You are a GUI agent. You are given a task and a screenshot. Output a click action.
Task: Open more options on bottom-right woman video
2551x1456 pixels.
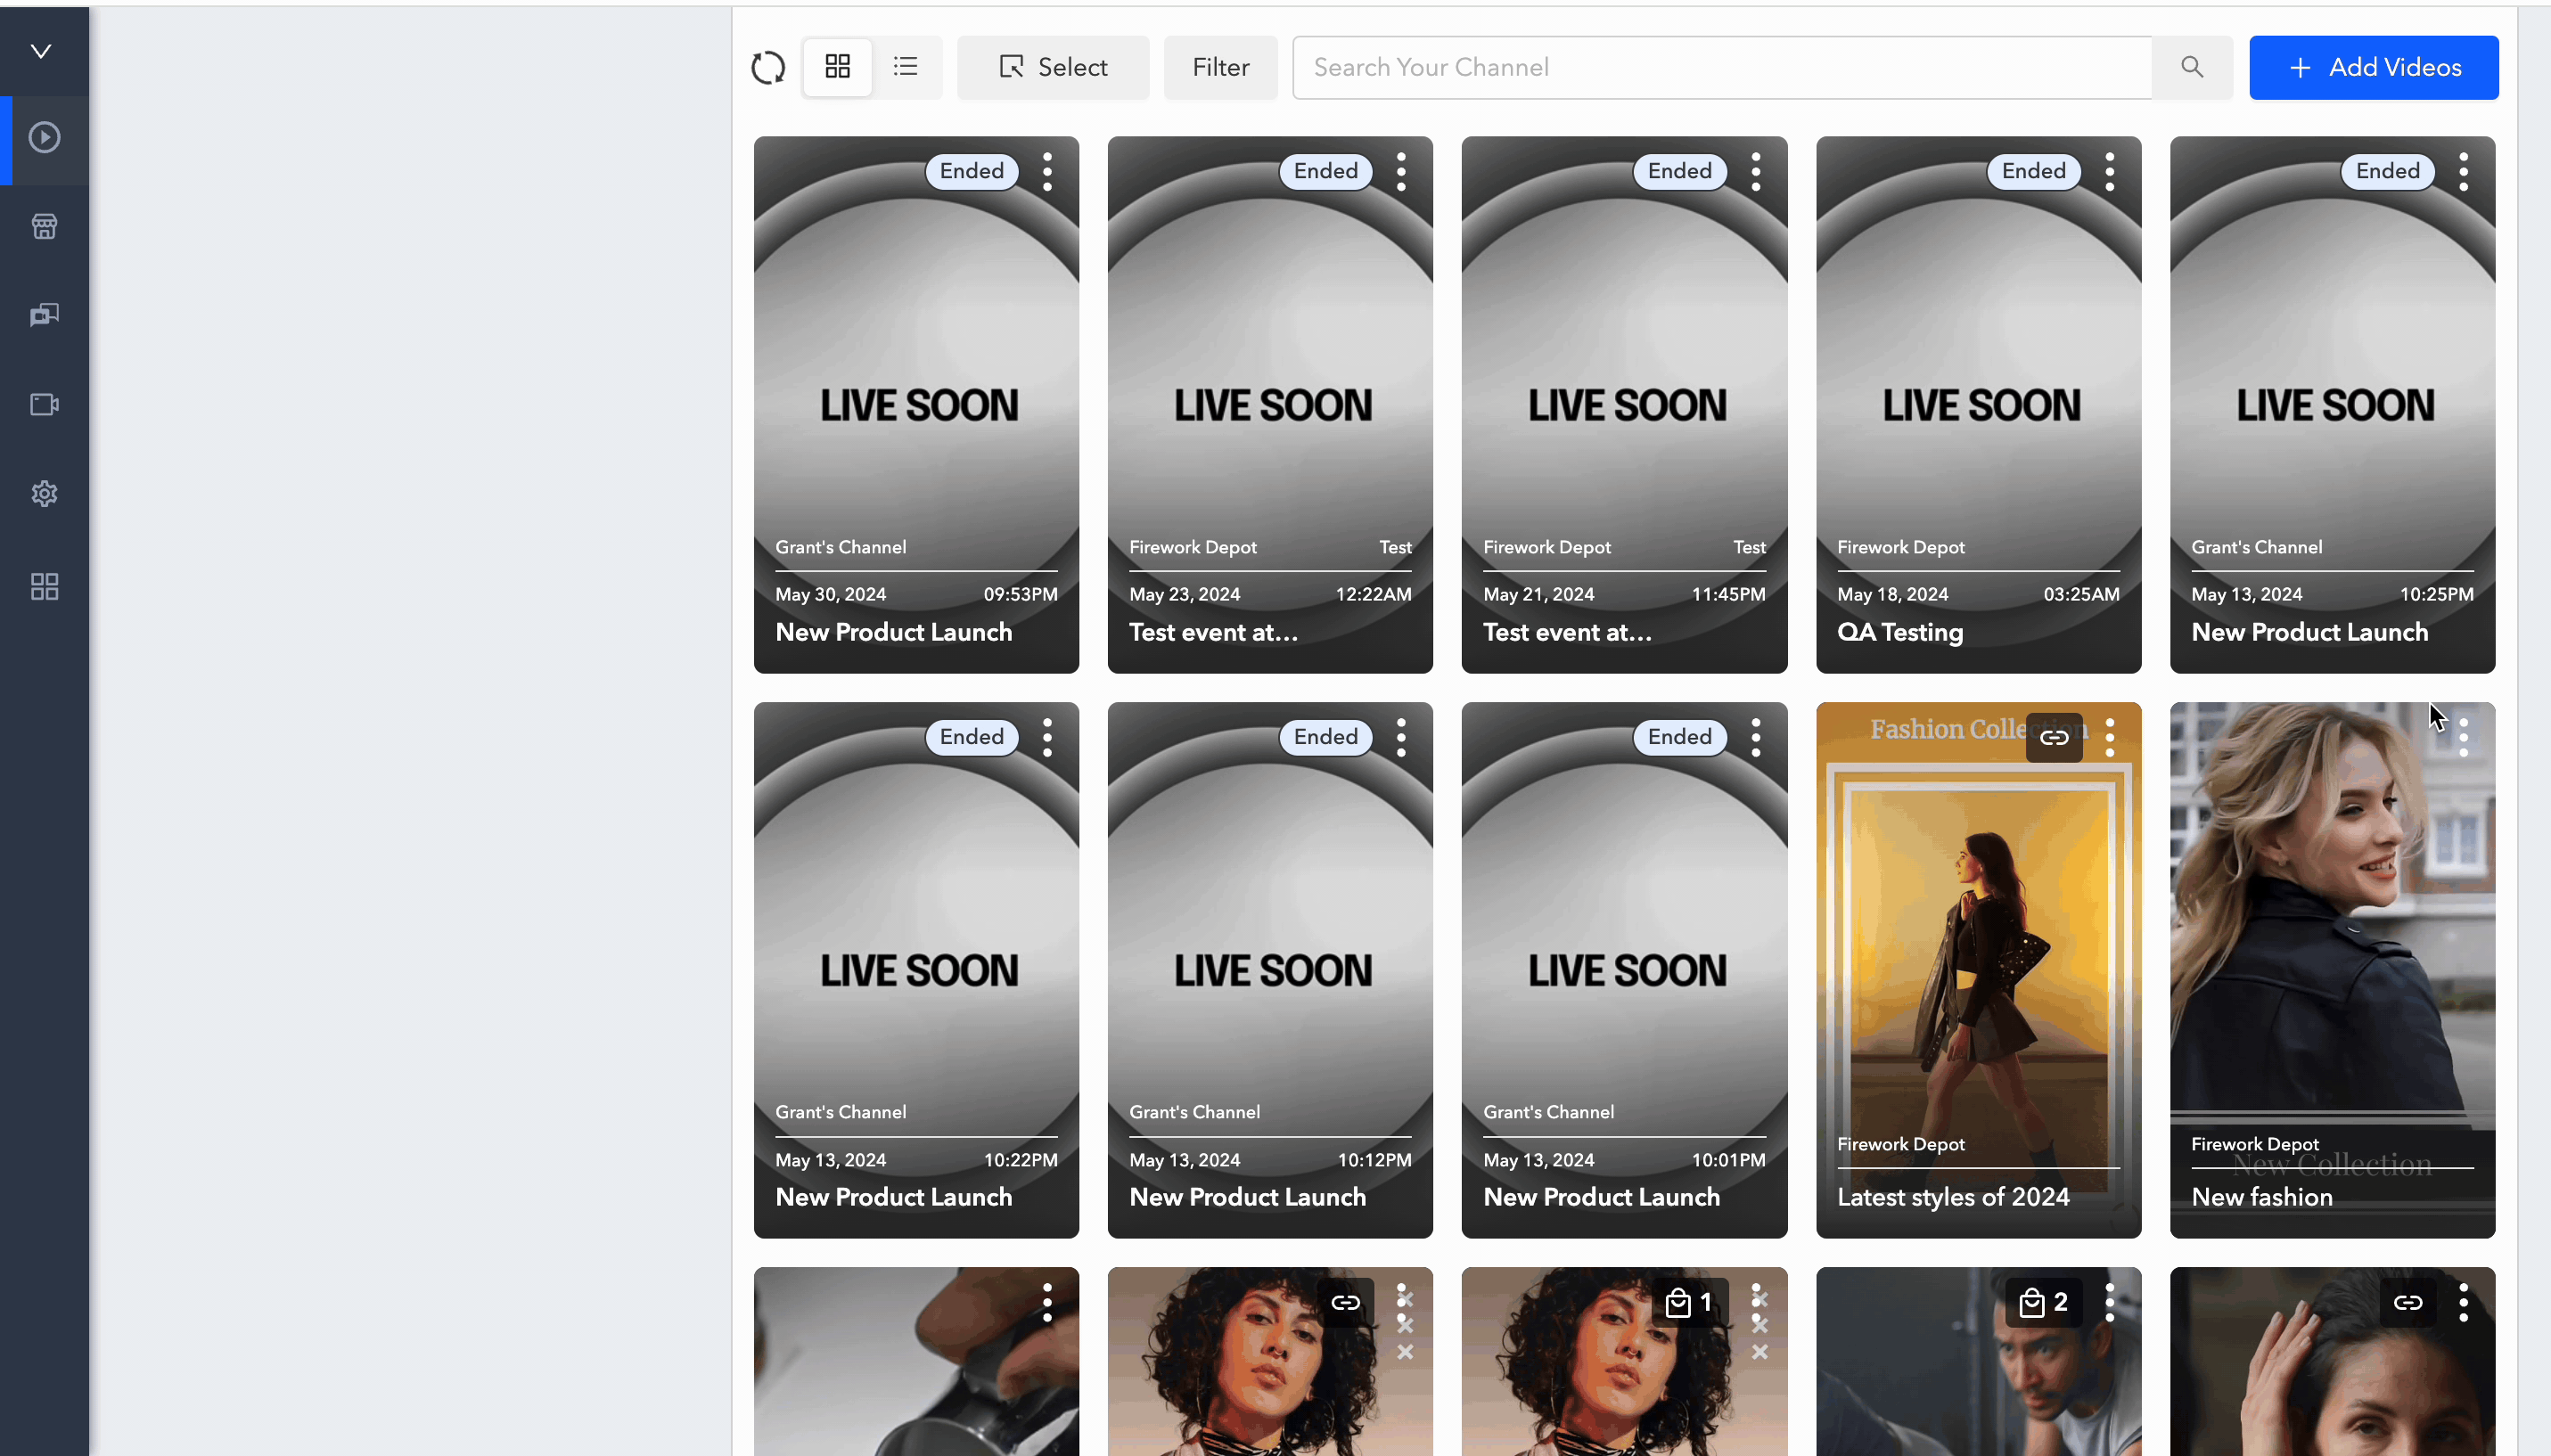click(2464, 1303)
